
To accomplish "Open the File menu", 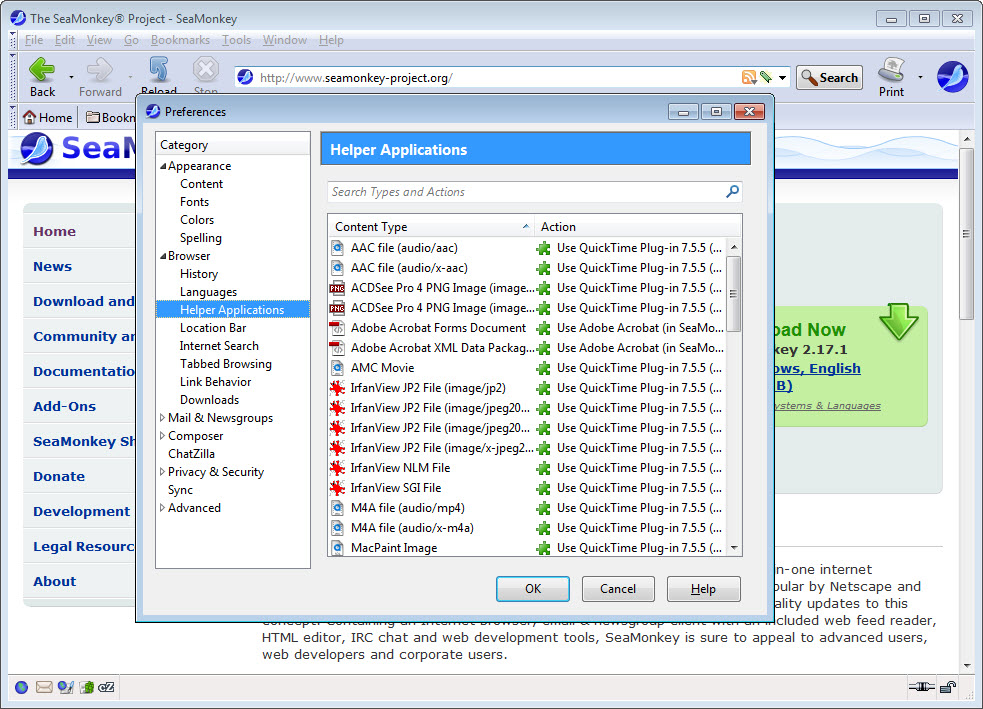I will (34, 40).
